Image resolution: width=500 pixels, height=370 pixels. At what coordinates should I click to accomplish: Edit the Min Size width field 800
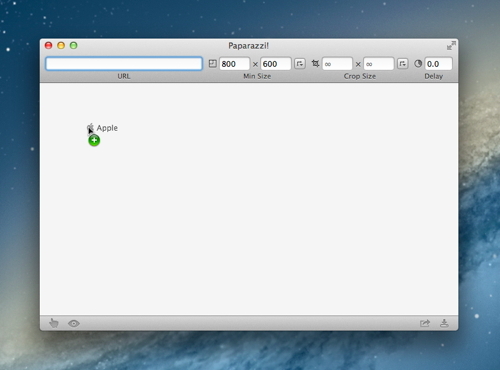(x=234, y=64)
